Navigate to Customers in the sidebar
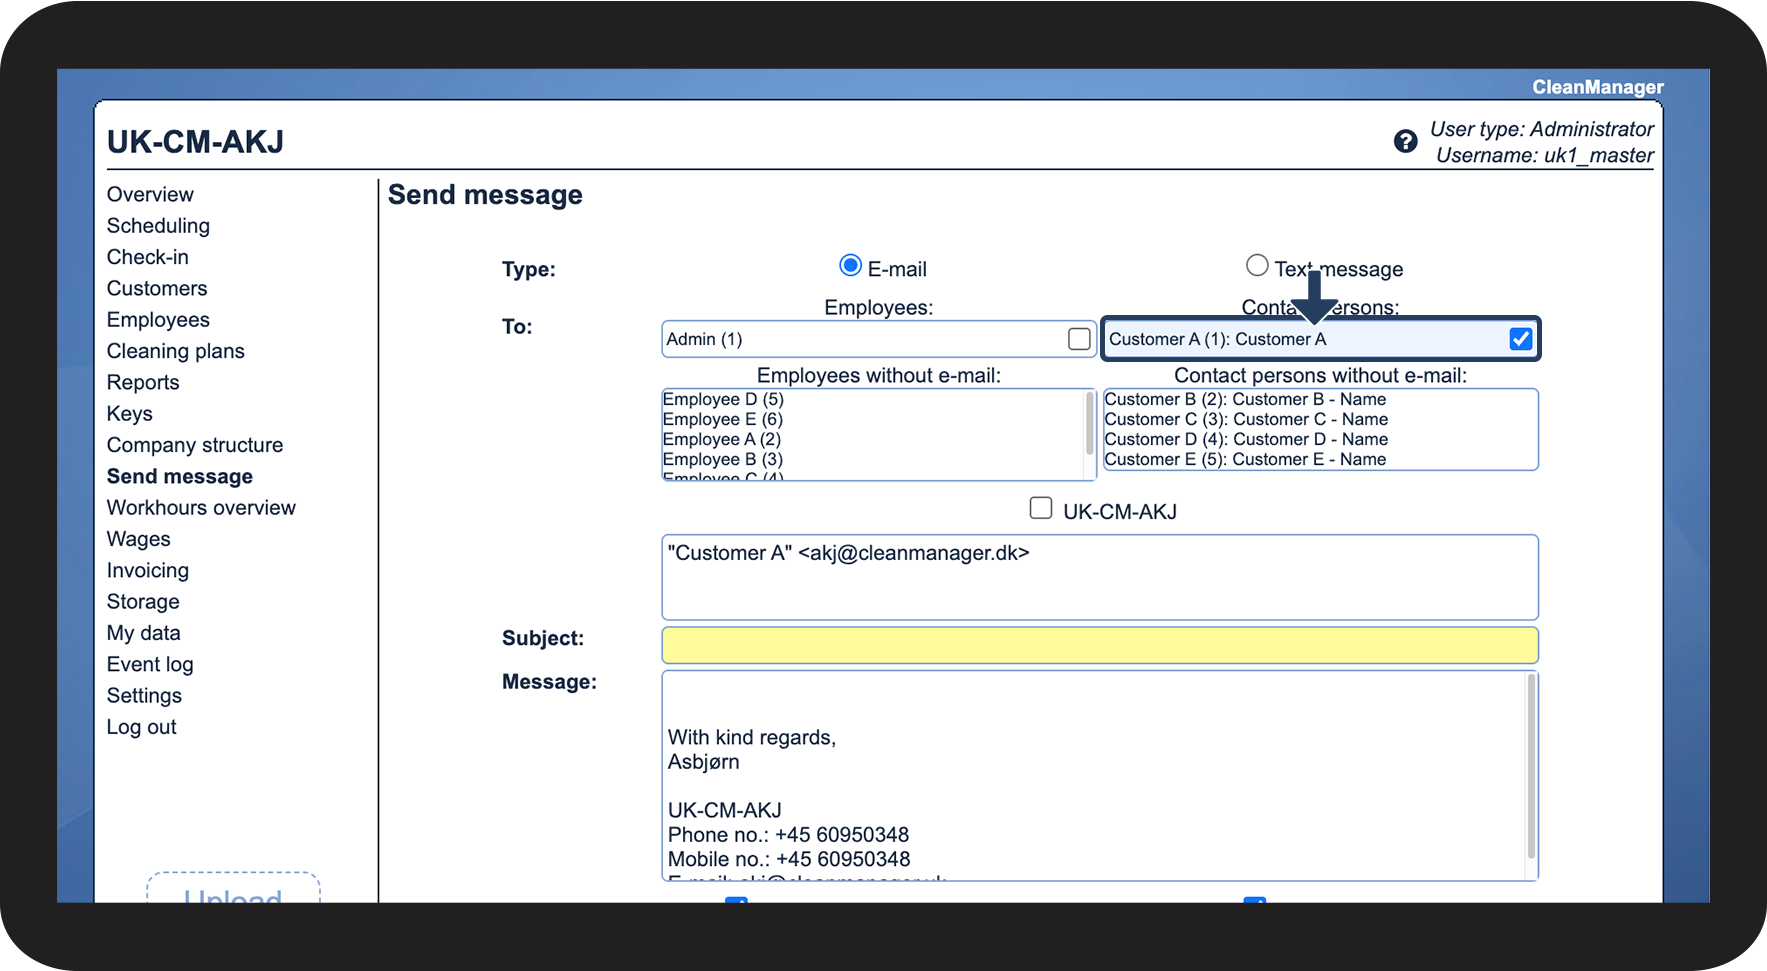Viewport: 1767px width, 971px height. click(x=157, y=289)
